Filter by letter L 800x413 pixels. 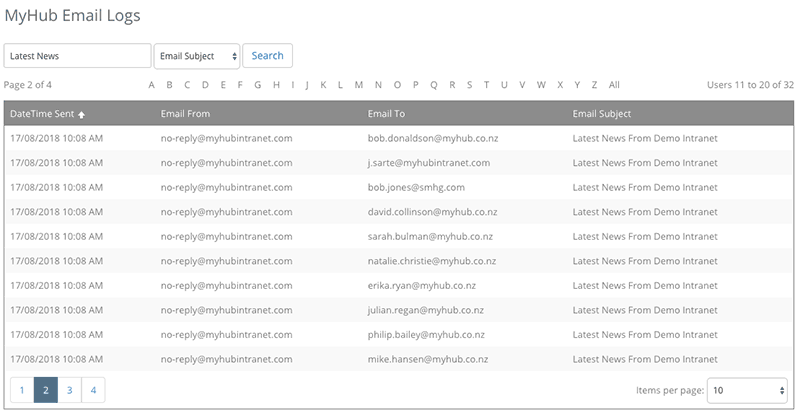[x=340, y=85]
